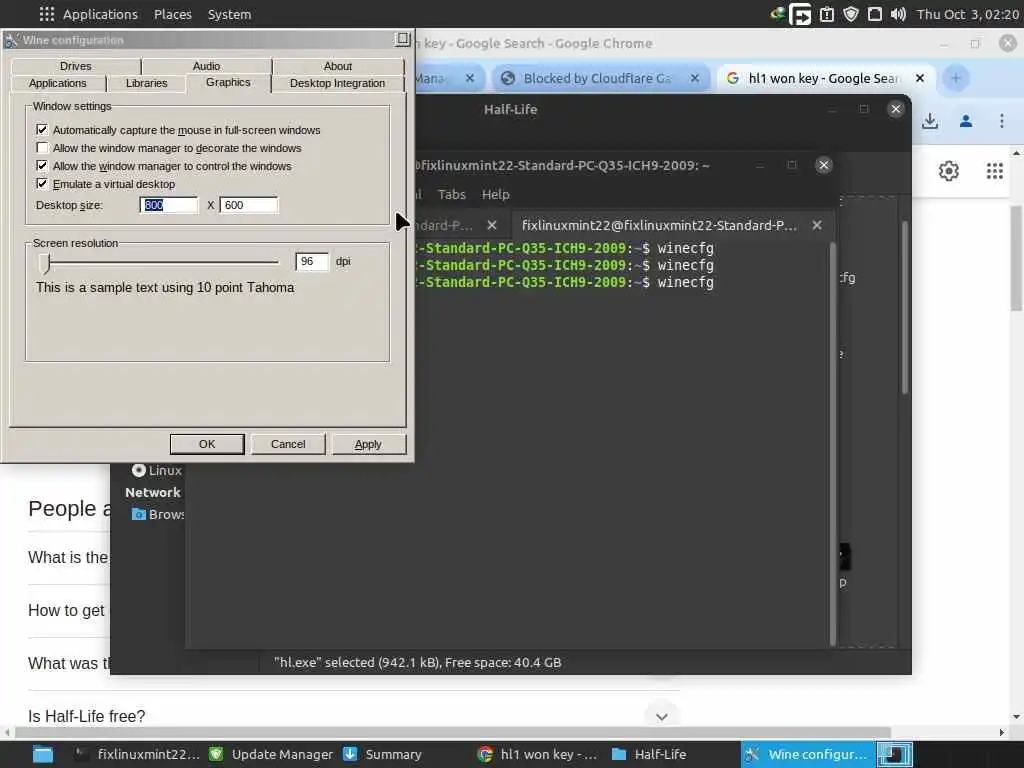The width and height of the screenshot is (1024, 768).
Task: Open the terminal Help menu
Action: pos(496,194)
